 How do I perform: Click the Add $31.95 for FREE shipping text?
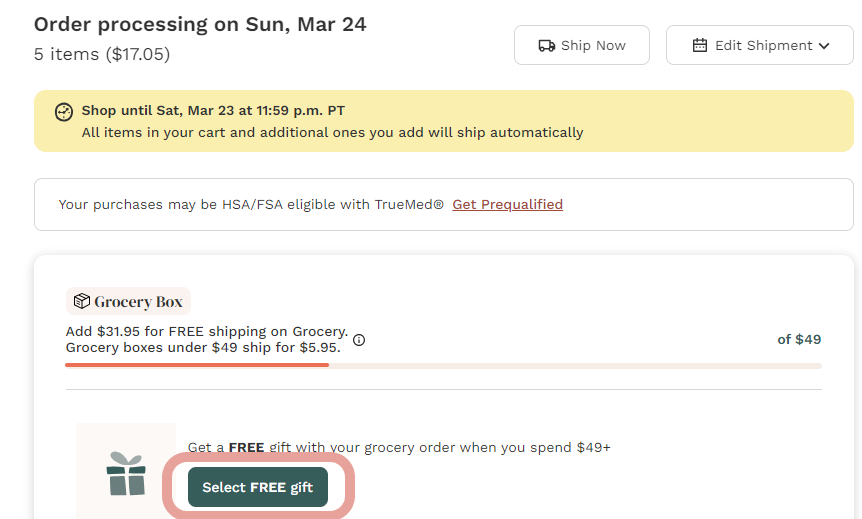[206, 332]
